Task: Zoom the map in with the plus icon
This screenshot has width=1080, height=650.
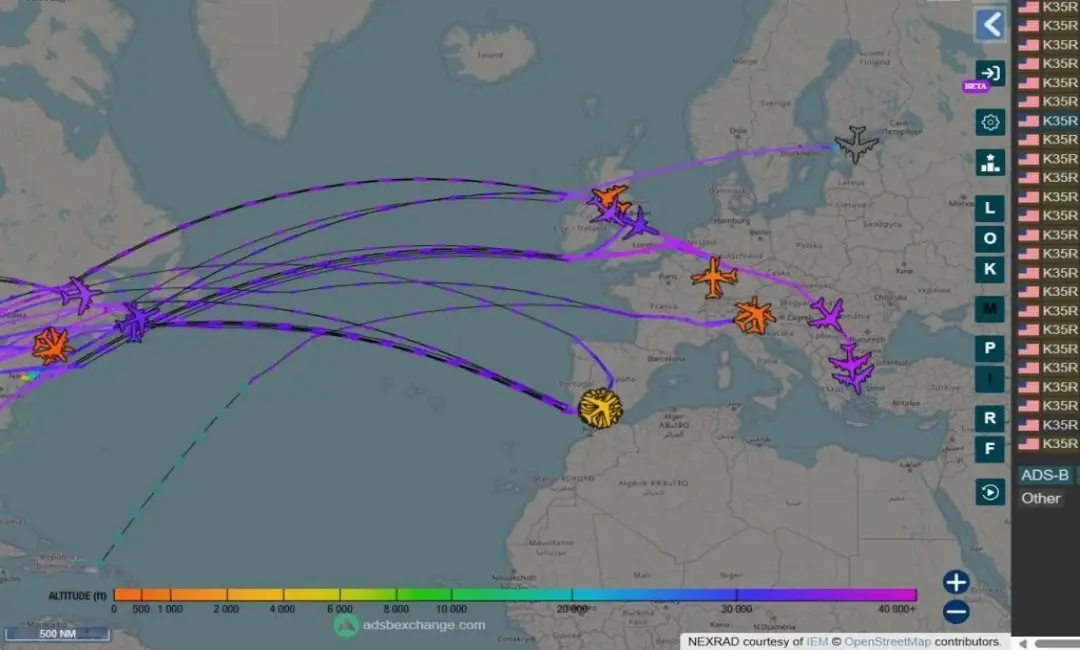Action: tap(956, 581)
